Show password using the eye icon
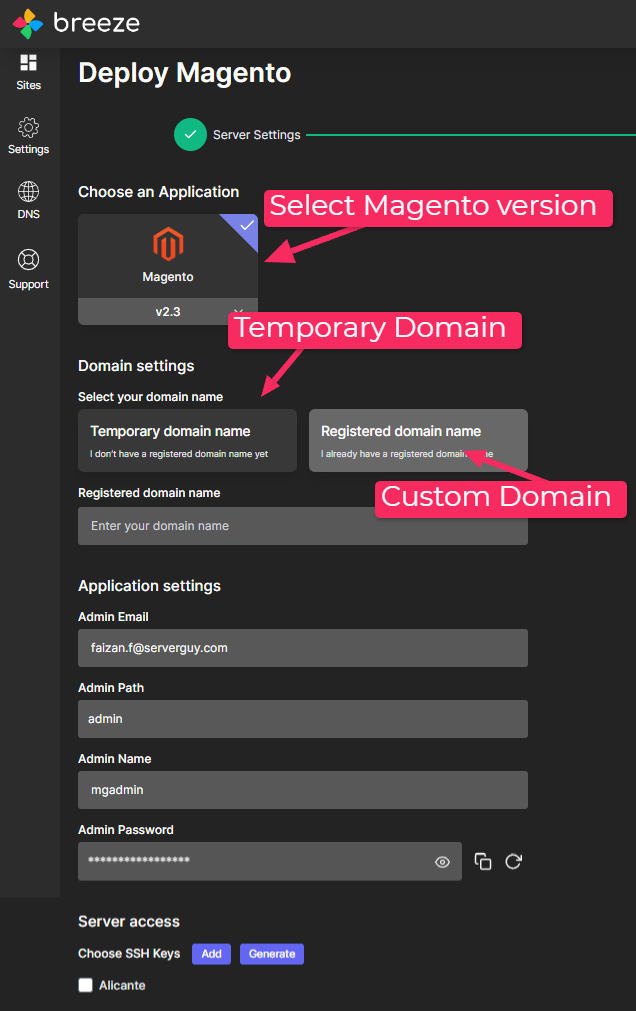Screen dimensions: 636x1011 [x=442, y=862]
